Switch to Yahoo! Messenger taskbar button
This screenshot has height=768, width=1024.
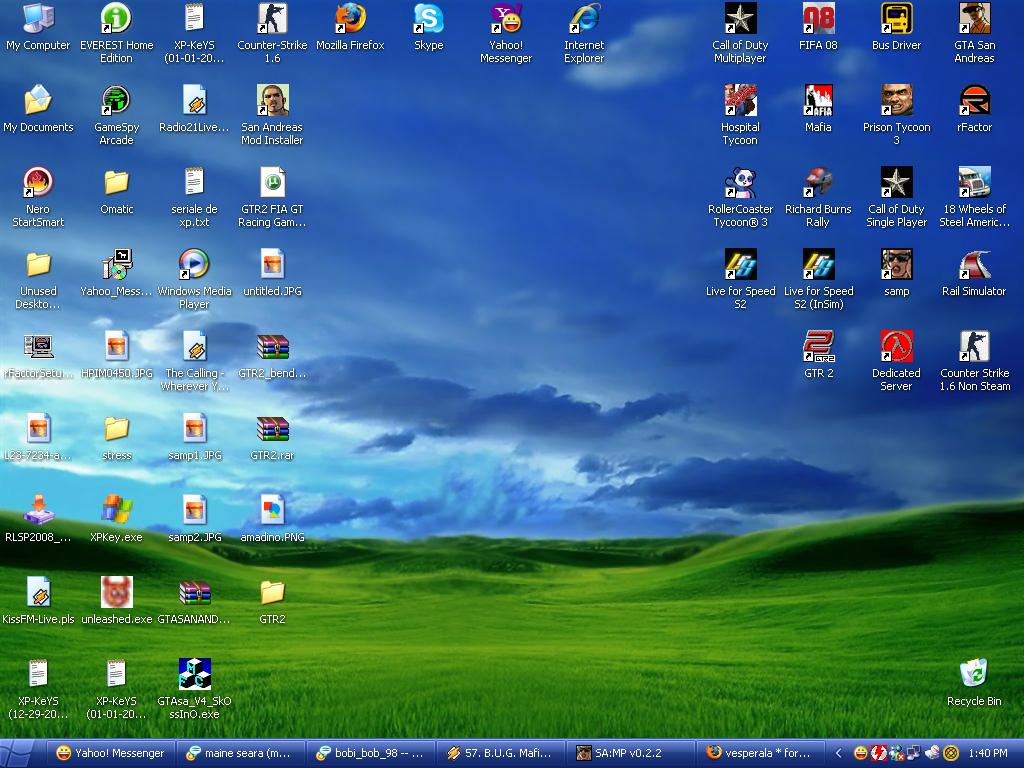point(110,753)
